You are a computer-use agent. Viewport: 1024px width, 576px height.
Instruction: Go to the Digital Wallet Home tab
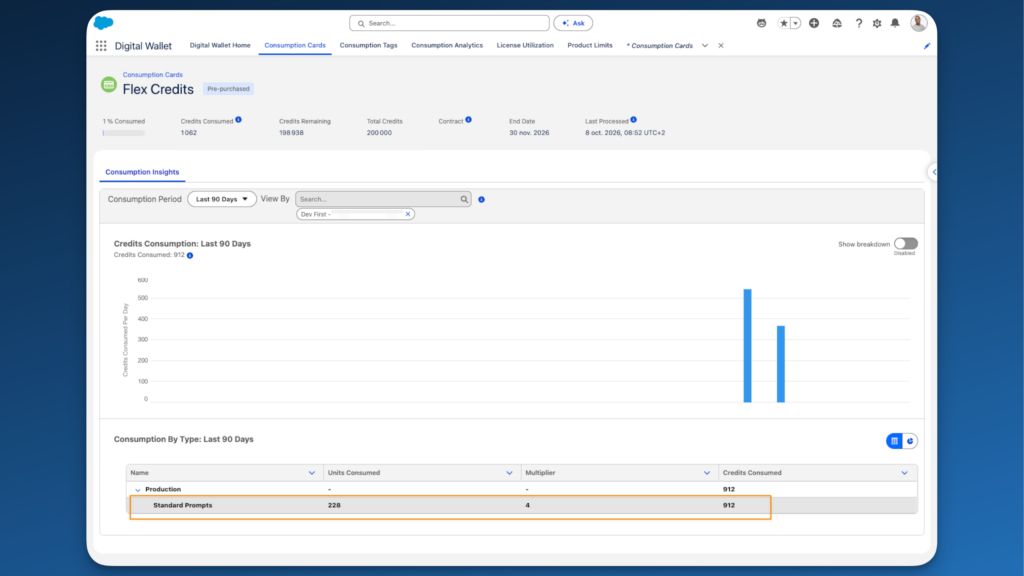click(x=220, y=45)
